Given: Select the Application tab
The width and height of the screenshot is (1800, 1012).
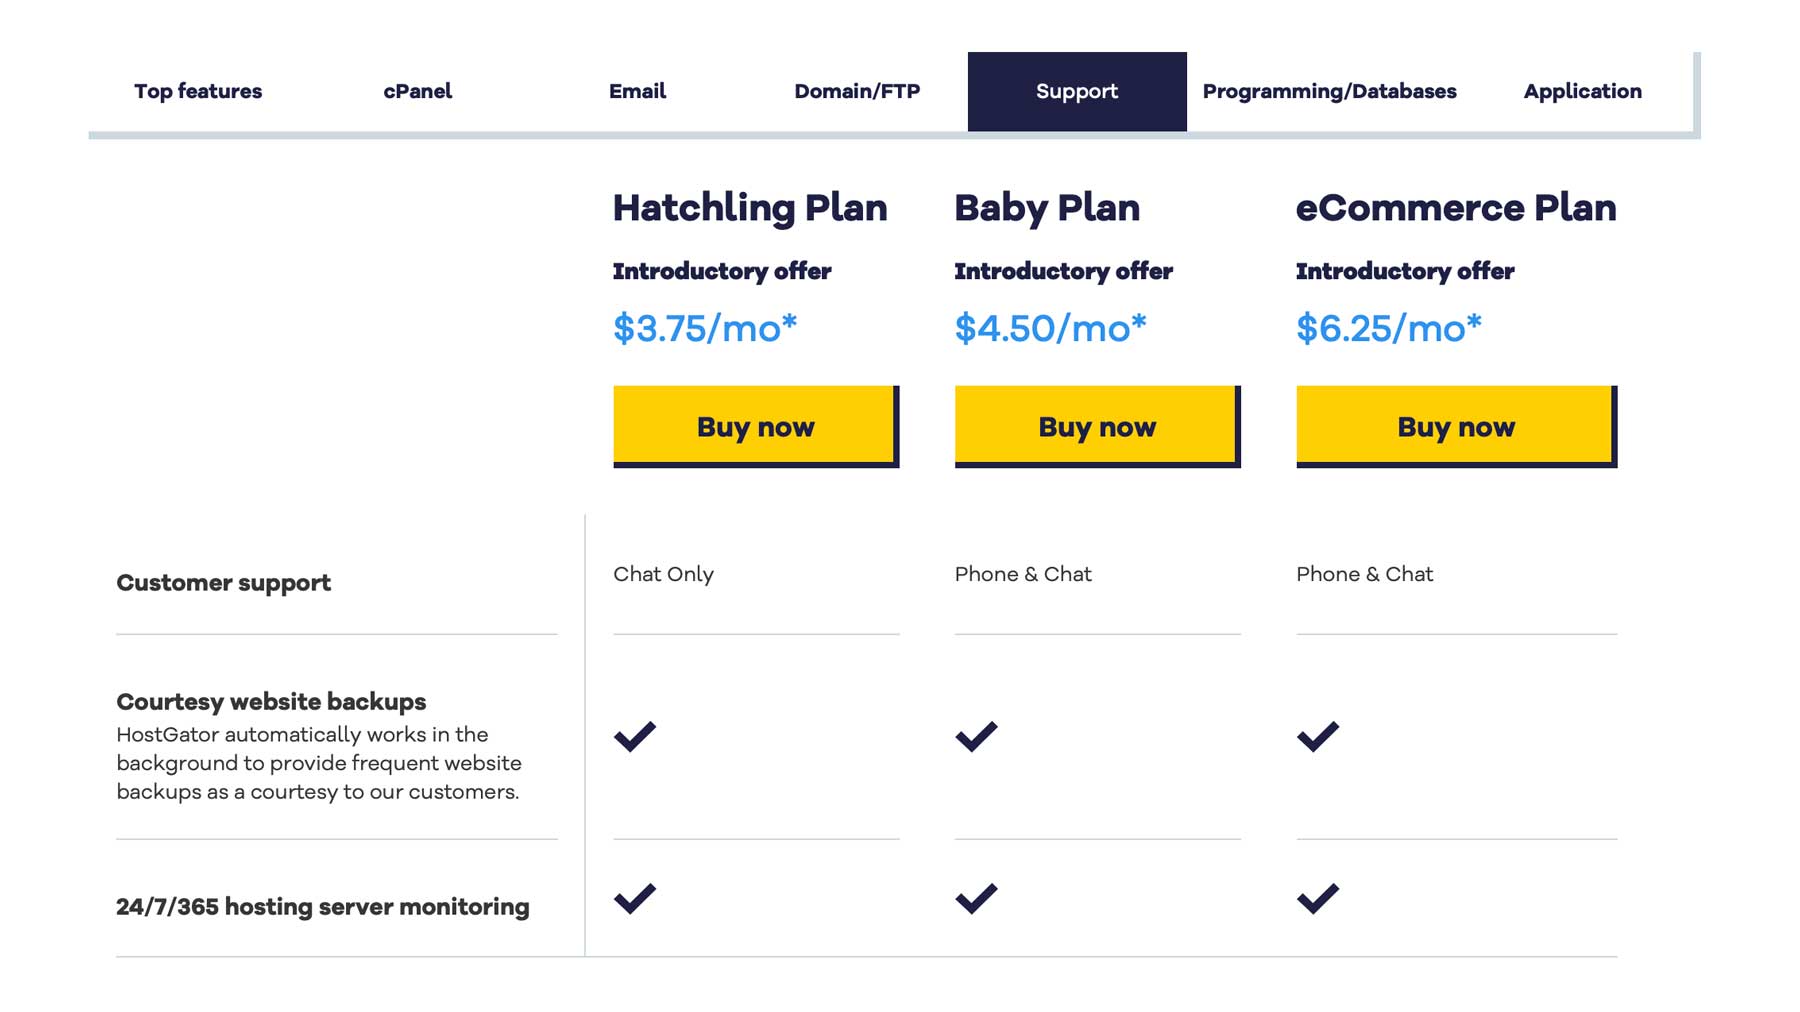Looking at the screenshot, I should pyautogui.click(x=1582, y=91).
